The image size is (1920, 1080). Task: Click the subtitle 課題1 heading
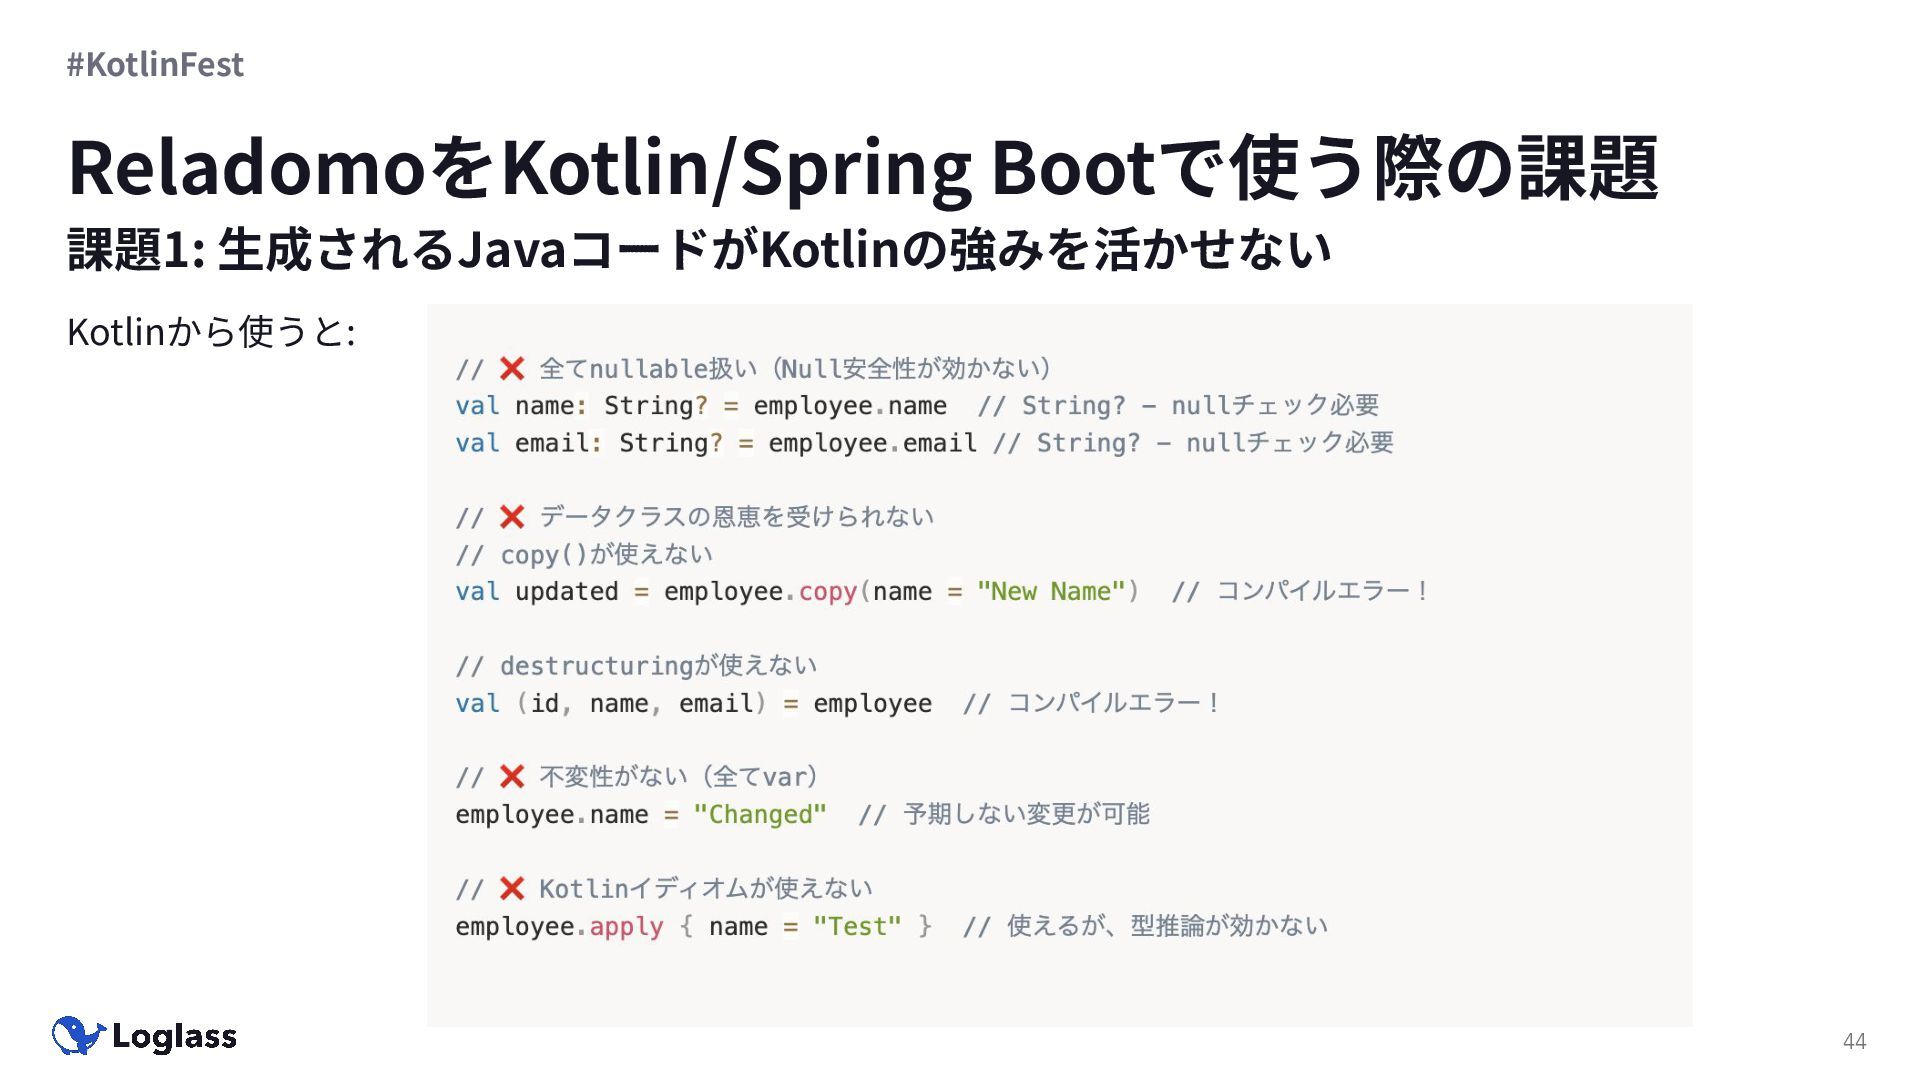coord(699,249)
